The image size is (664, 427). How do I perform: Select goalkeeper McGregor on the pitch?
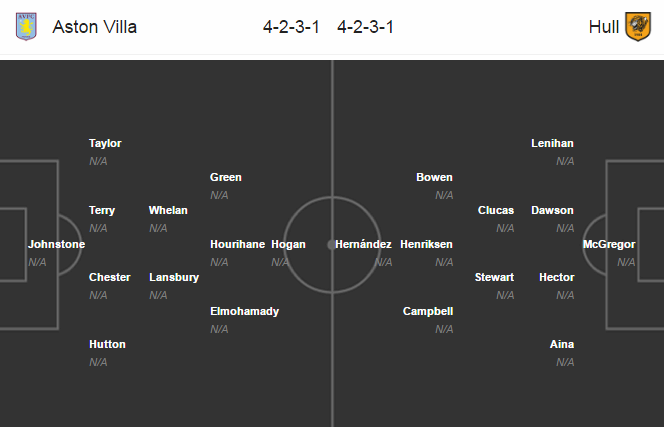tap(609, 244)
